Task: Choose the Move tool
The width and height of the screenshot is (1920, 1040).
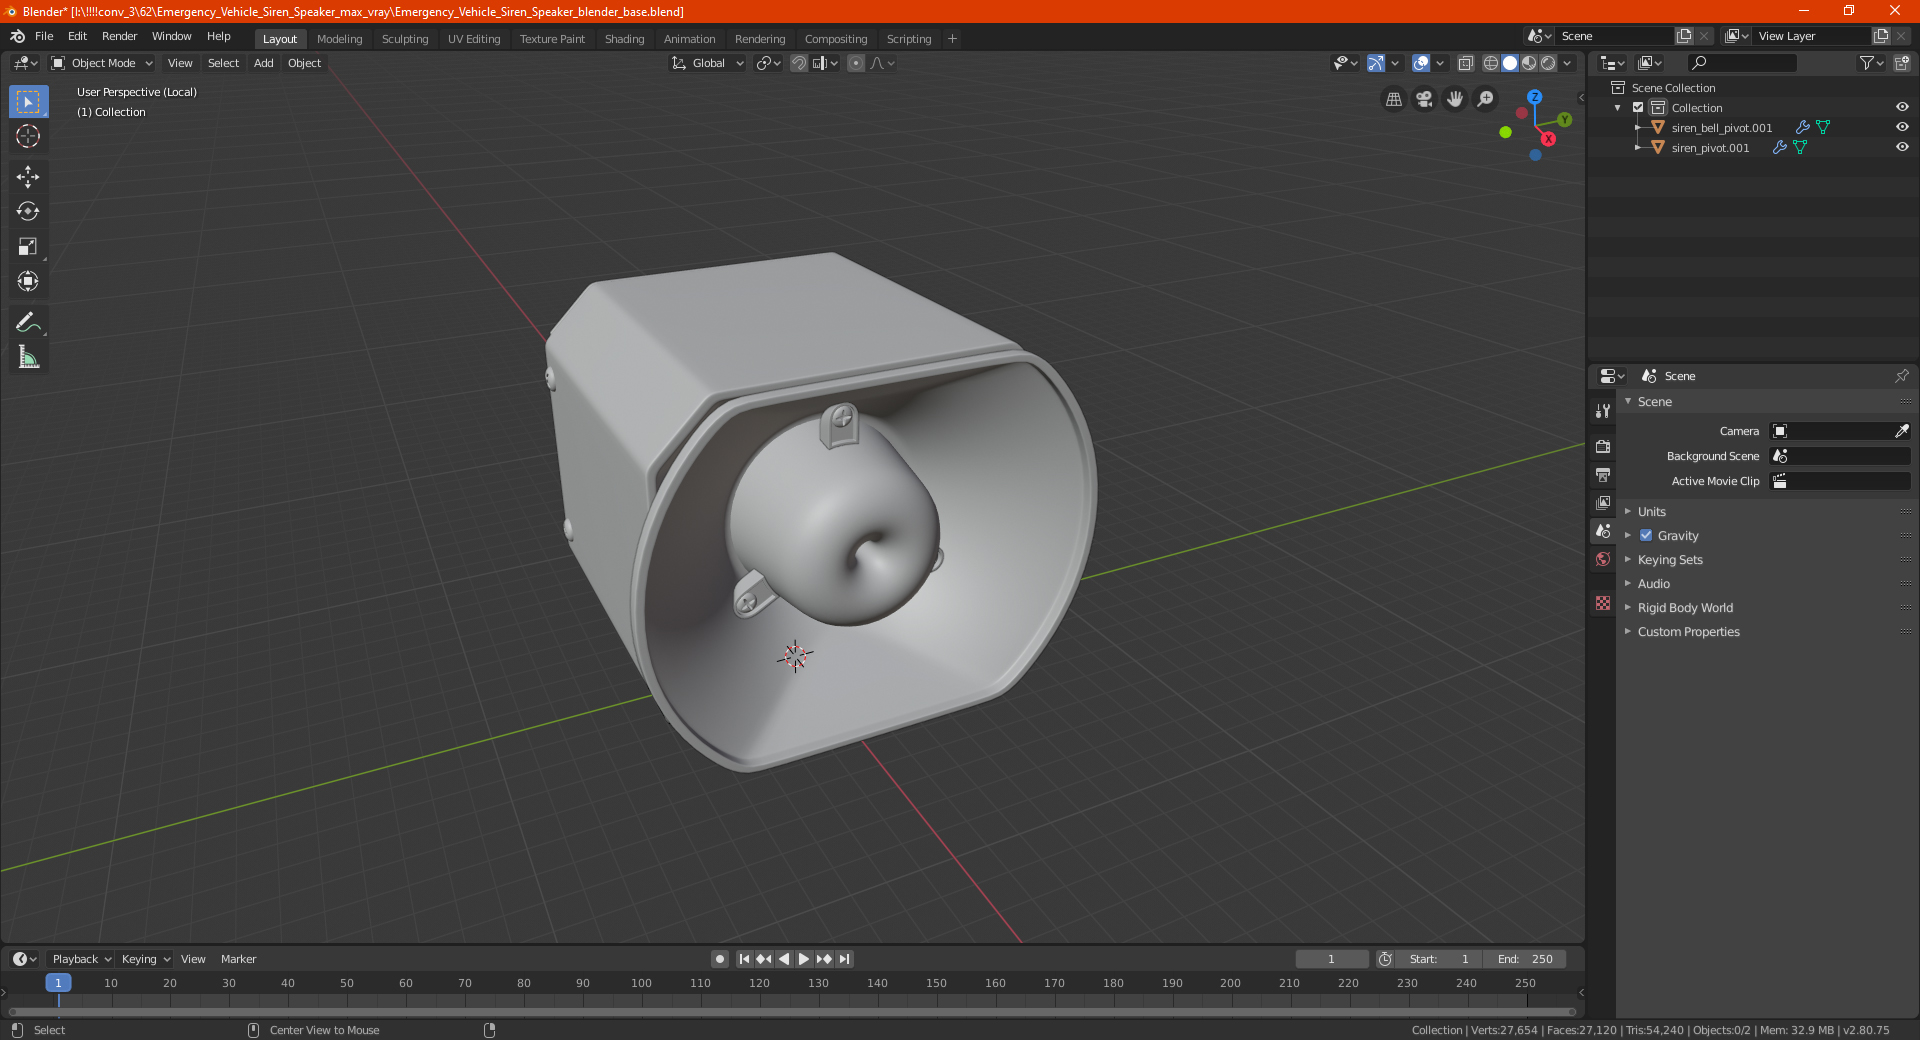Action: [28, 177]
